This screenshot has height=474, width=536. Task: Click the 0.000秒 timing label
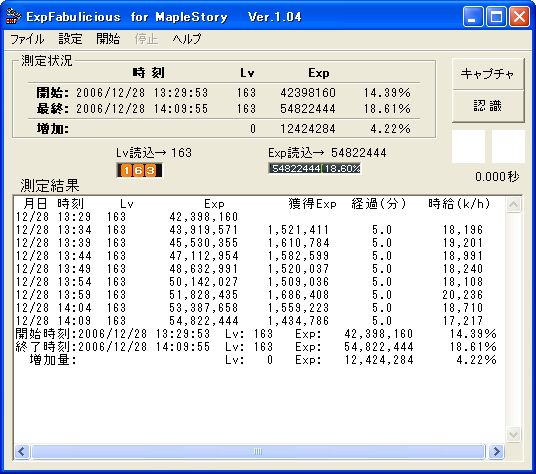pyautogui.click(x=497, y=176)
